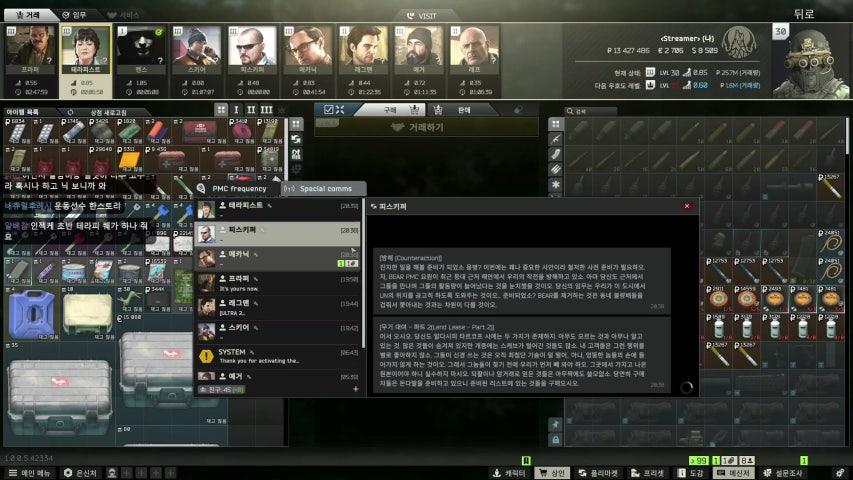
Task: Select the blue water canister item
Action: [31, 315]
